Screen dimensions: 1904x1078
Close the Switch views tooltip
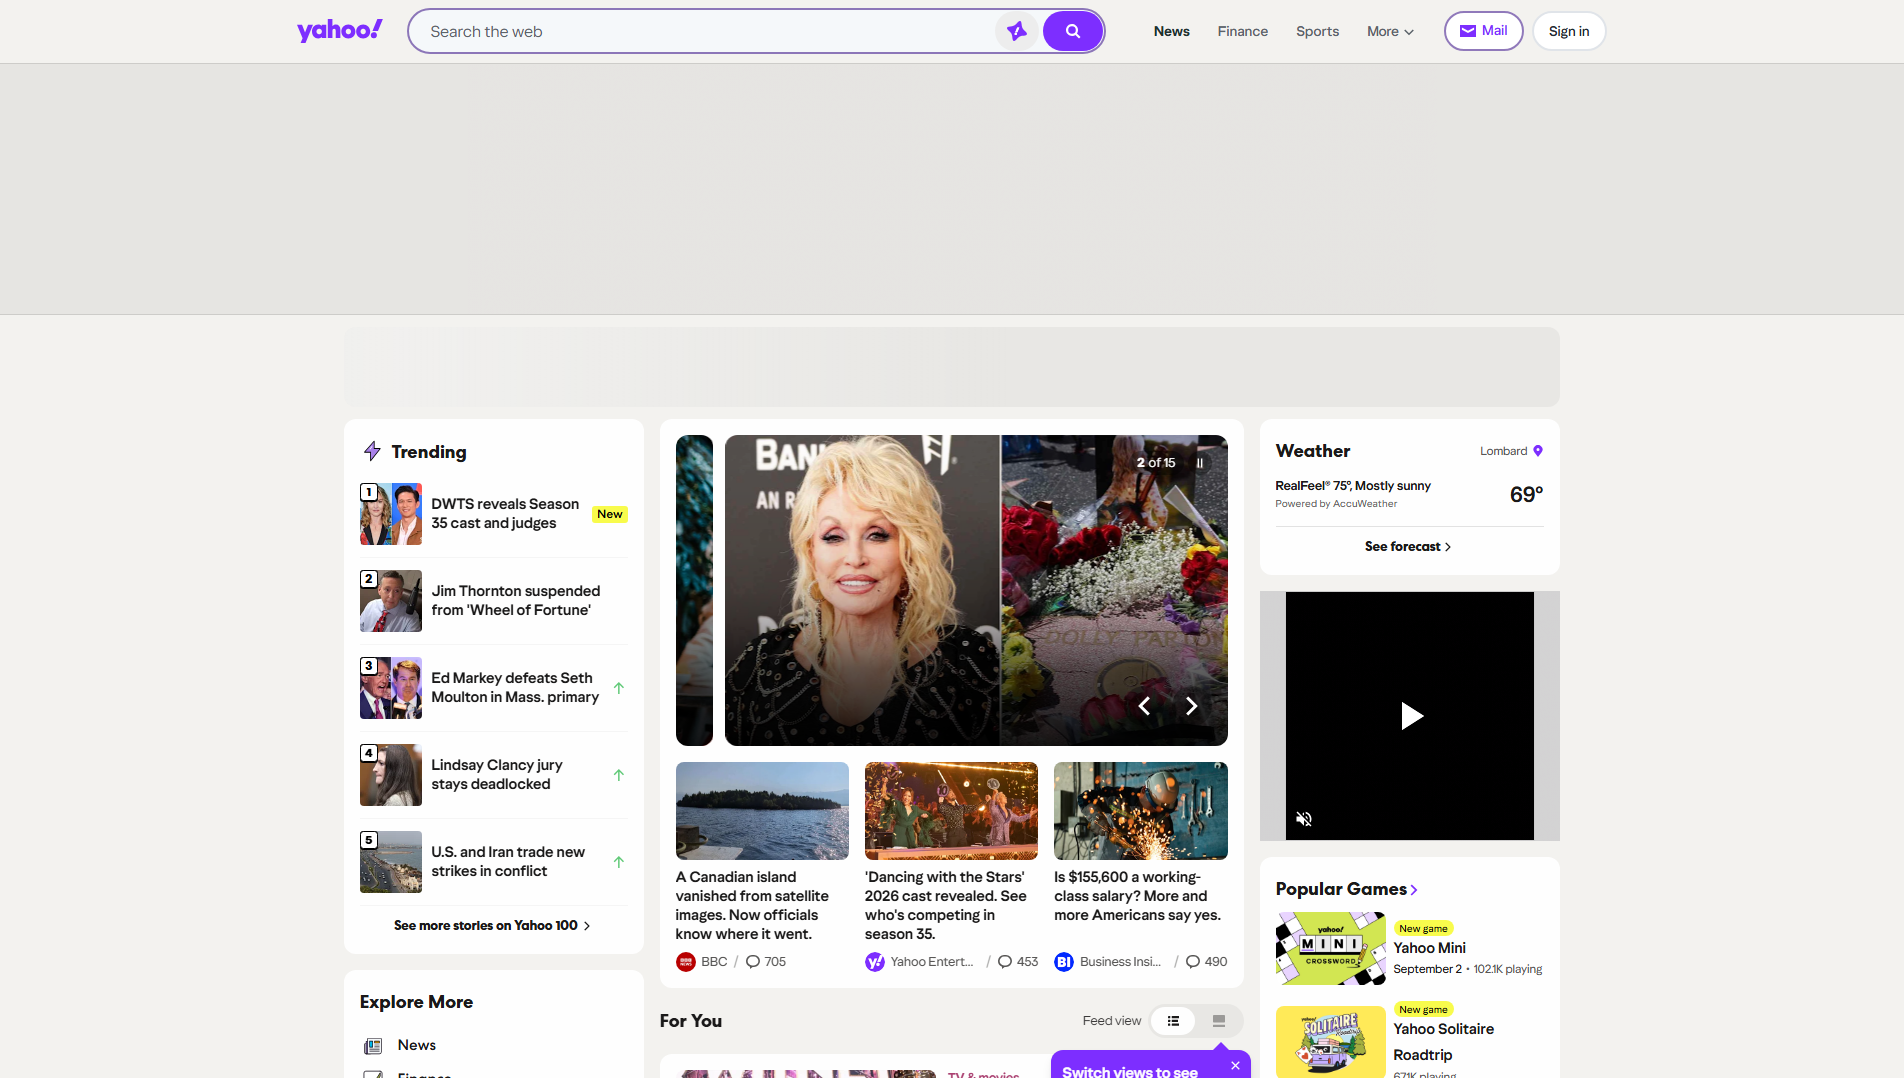click(1236, 1066)
